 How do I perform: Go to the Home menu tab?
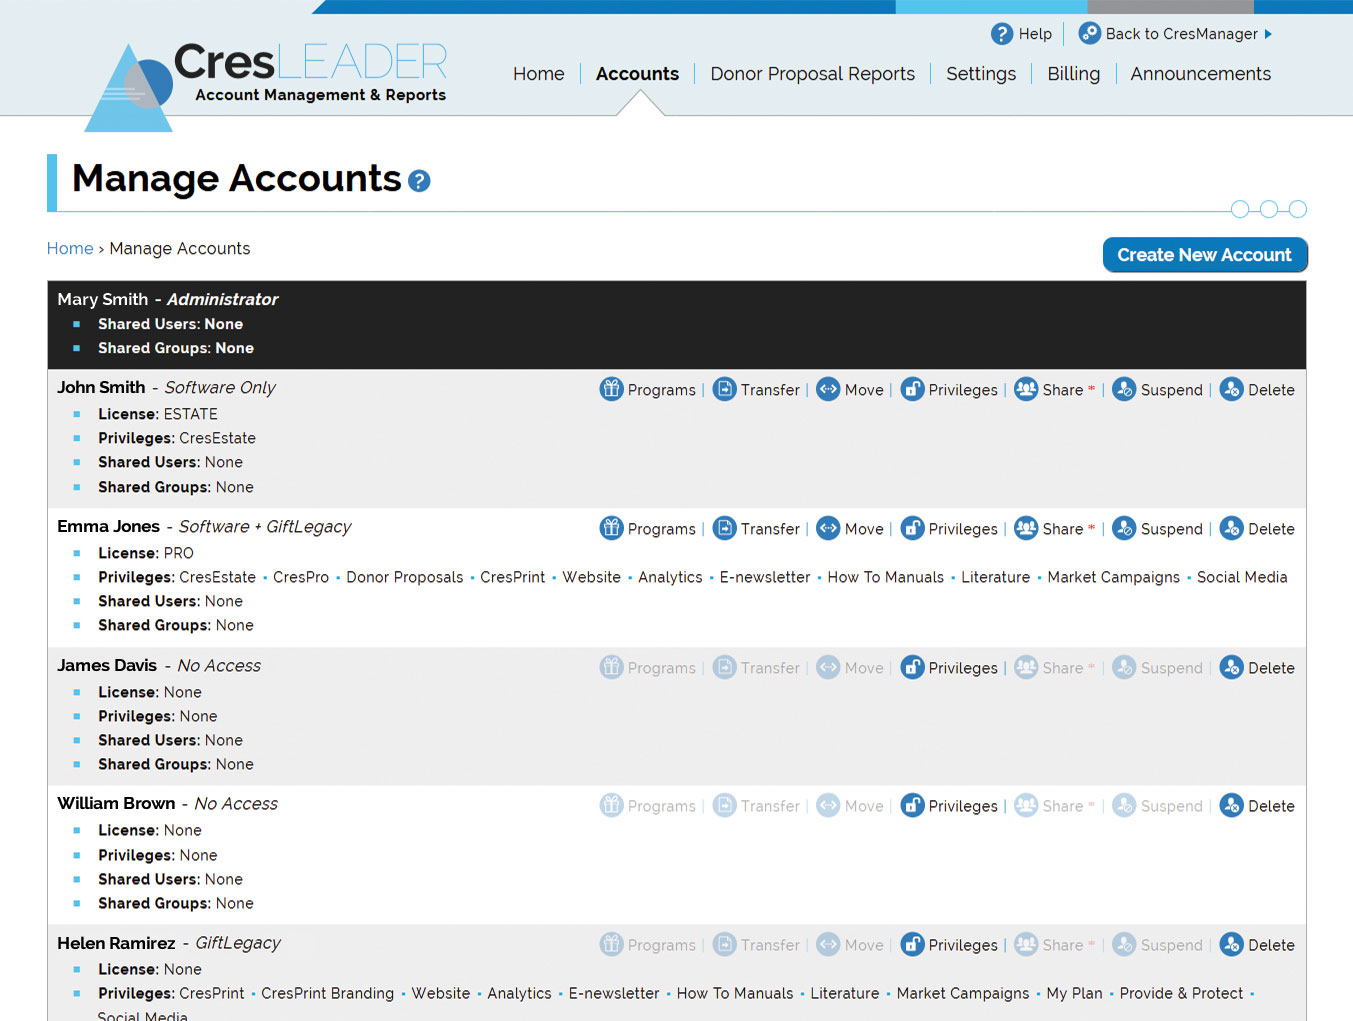tap(538, 74)
